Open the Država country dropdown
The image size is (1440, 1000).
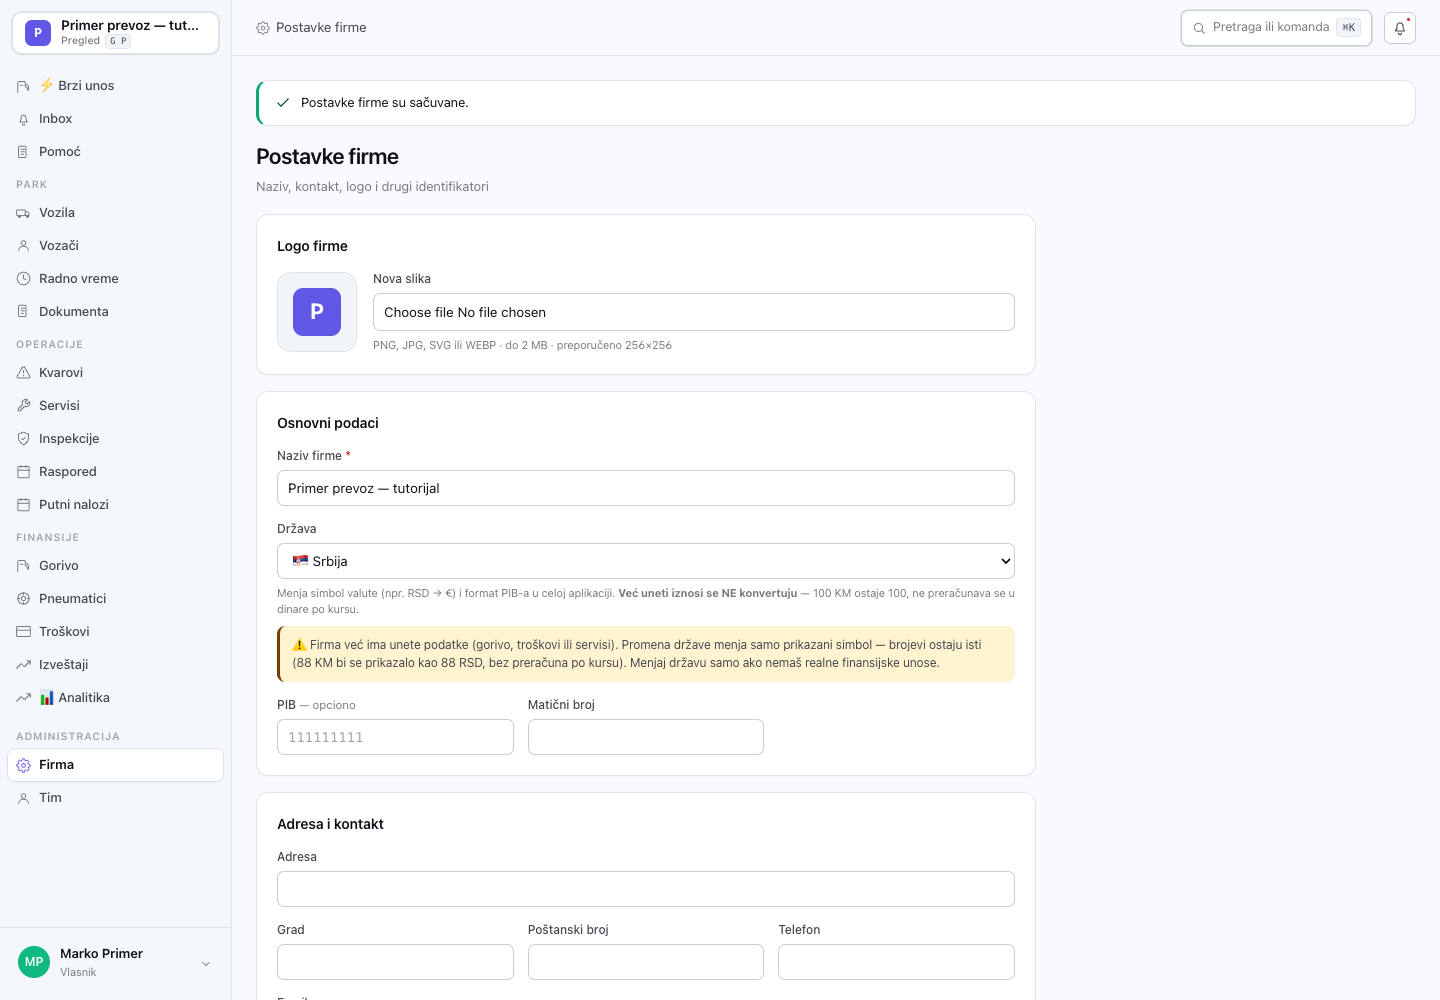[646, 561]
